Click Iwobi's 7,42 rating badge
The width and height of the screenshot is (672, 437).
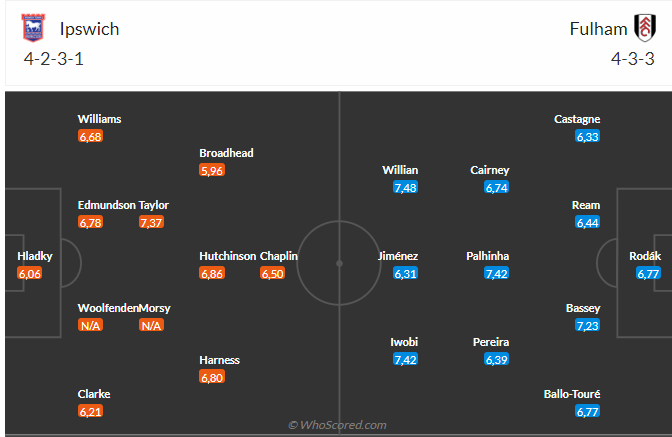[405, 359]
